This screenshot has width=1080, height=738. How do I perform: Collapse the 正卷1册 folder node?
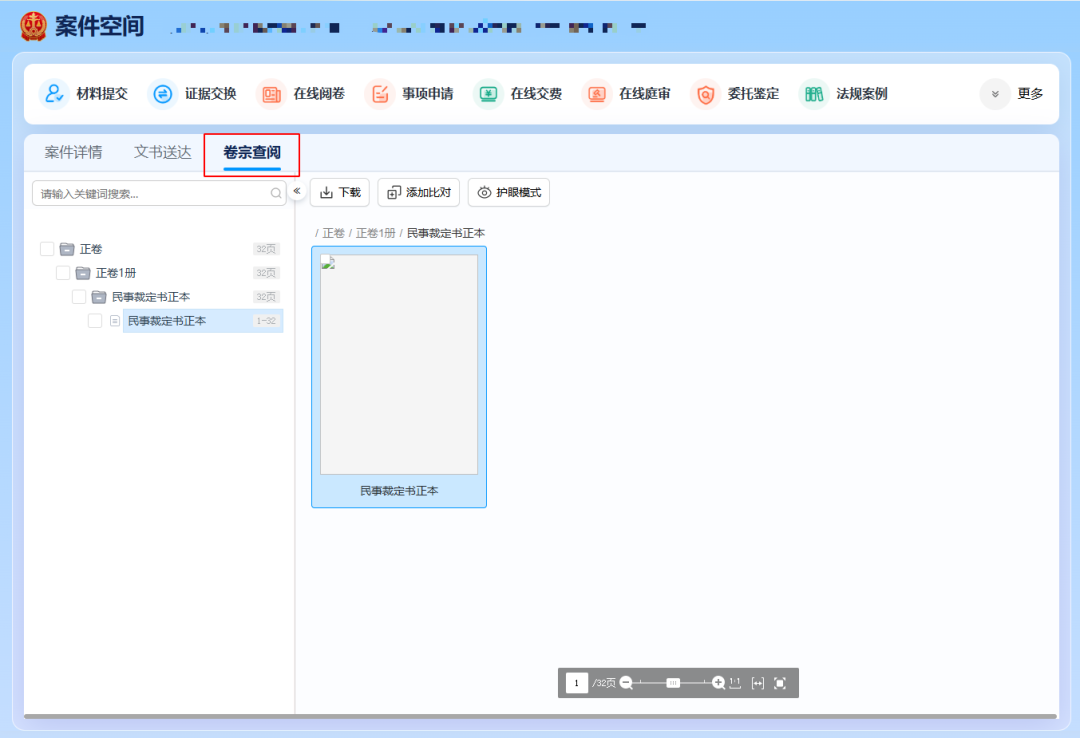83,273
